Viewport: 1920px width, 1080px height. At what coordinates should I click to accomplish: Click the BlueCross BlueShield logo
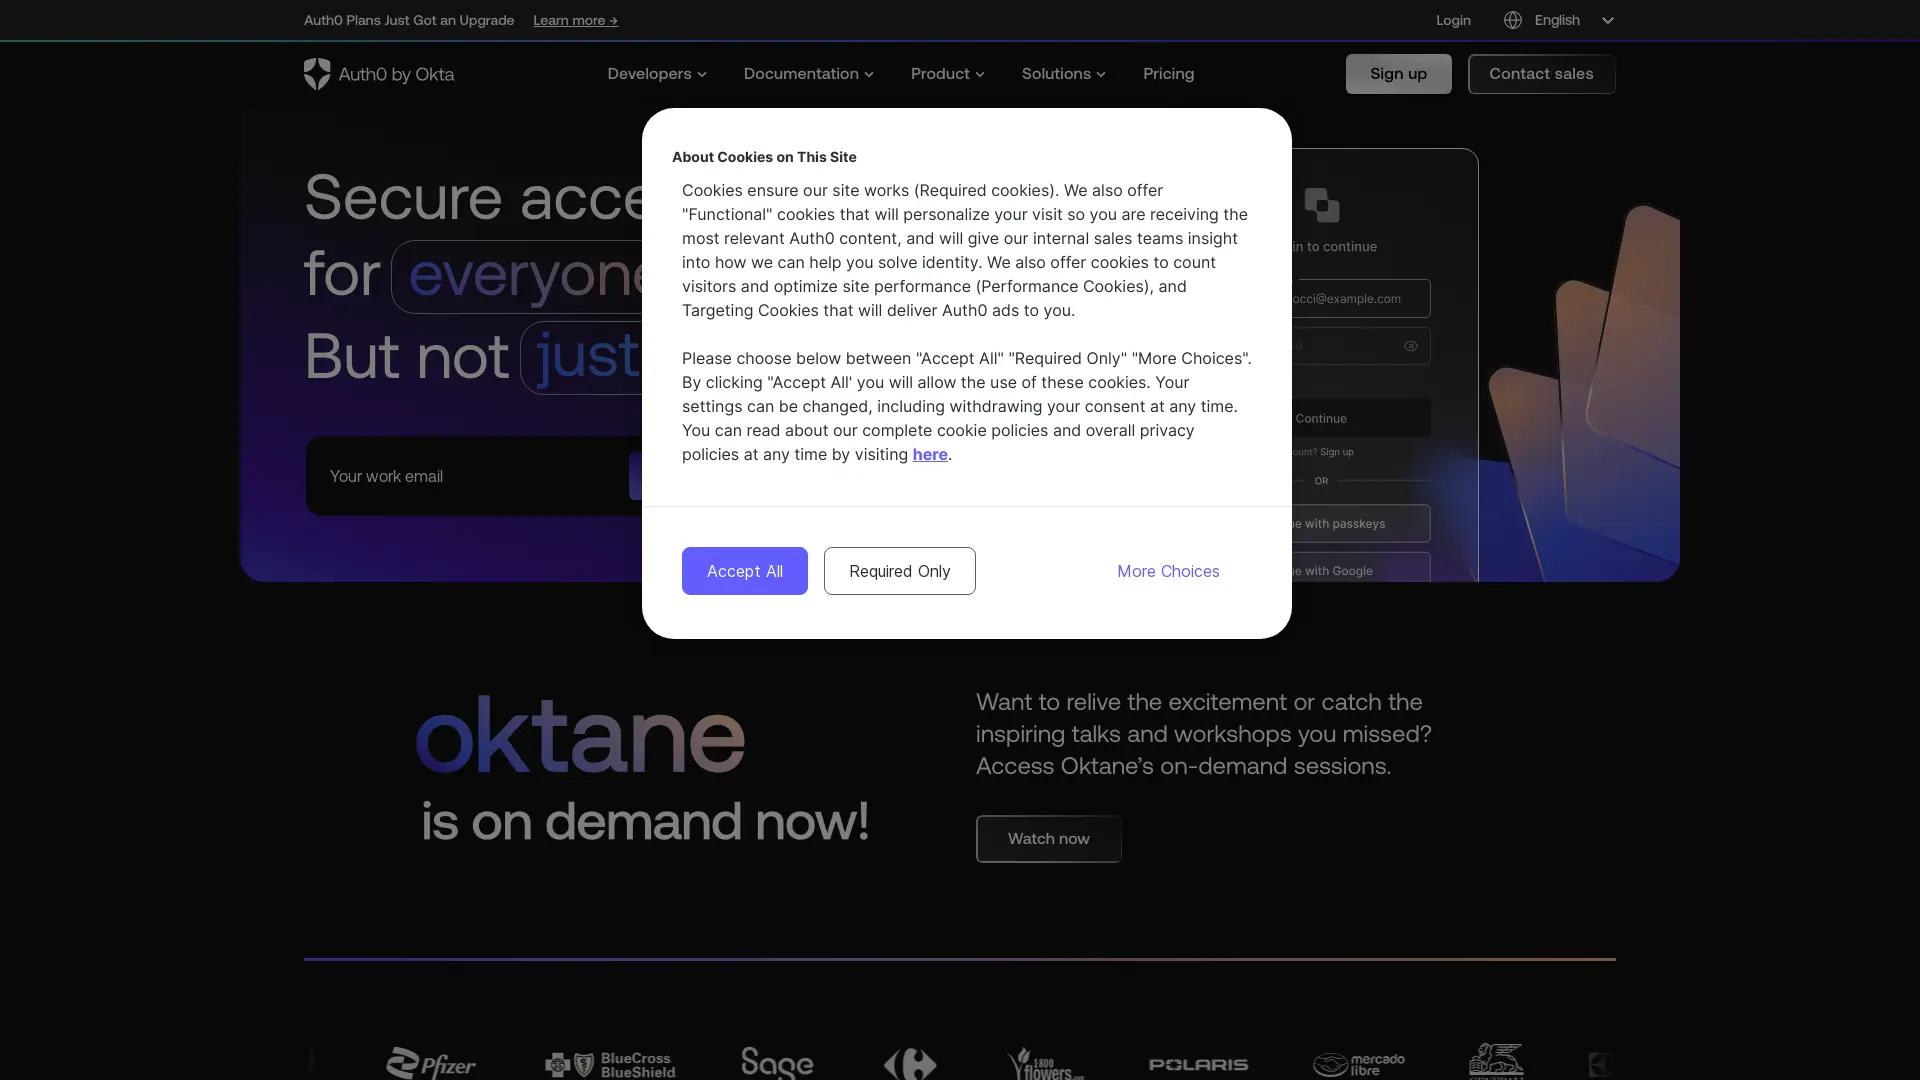point(611,1064)
